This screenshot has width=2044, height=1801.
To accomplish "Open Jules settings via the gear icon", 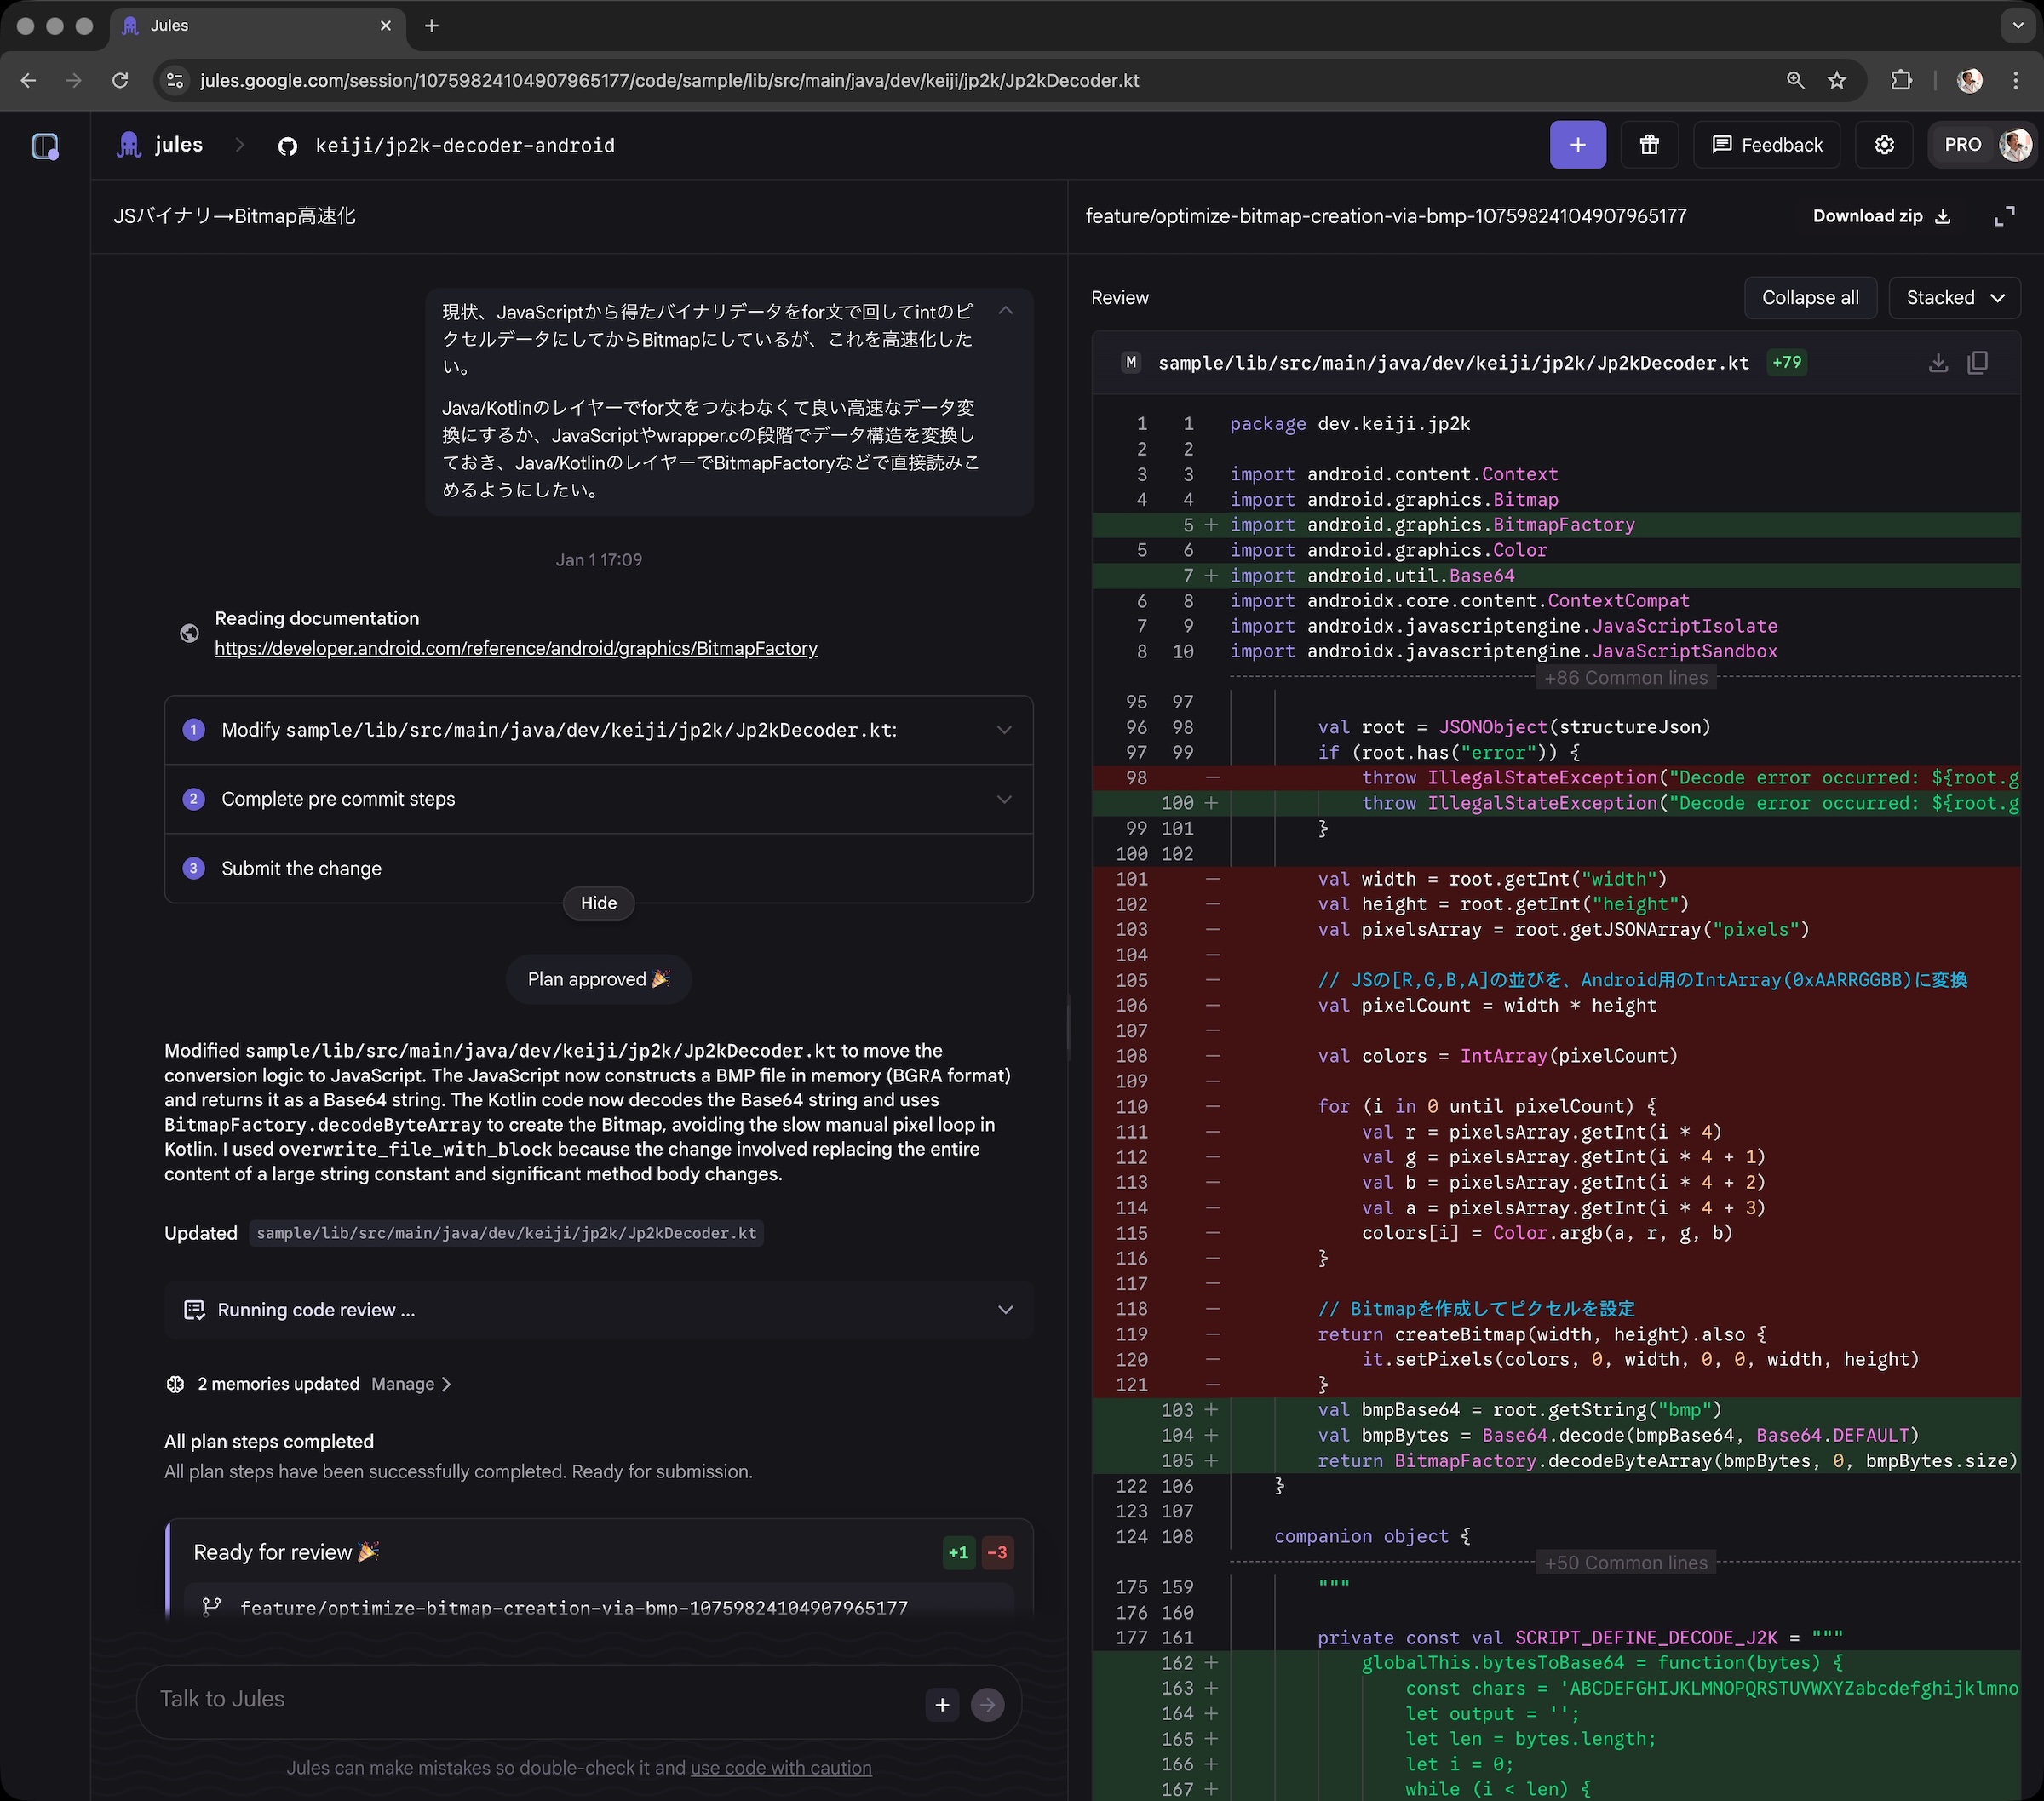I will point(1885,144).
